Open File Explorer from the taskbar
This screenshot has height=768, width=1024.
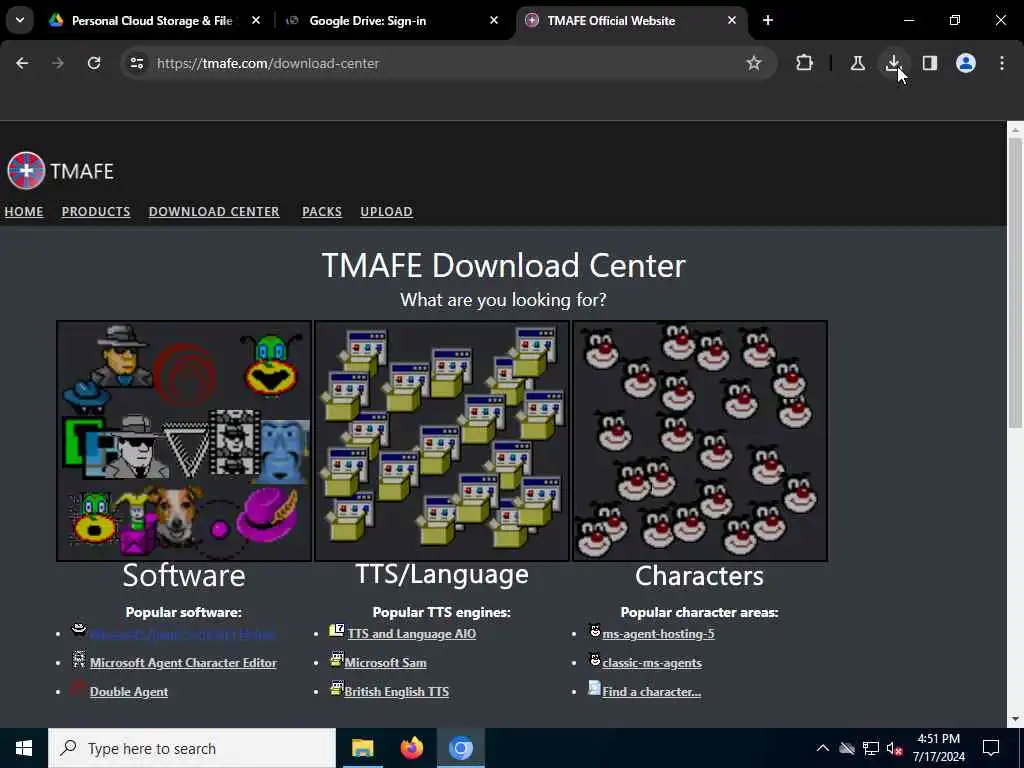click(362, 748)
